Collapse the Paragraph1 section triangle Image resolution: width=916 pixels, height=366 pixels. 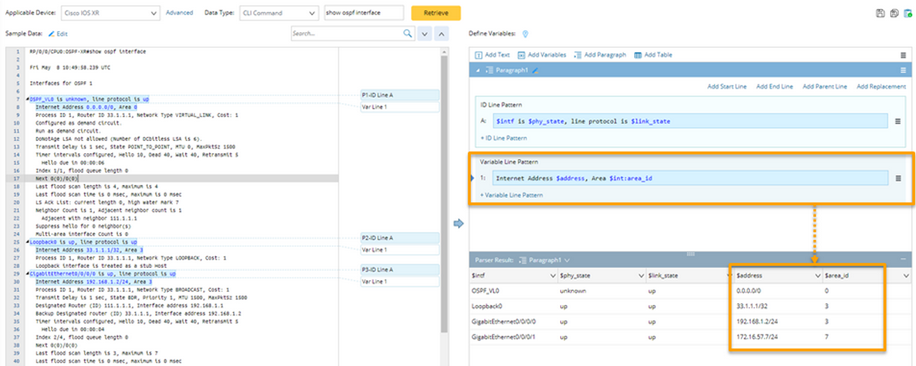(479, 70)
